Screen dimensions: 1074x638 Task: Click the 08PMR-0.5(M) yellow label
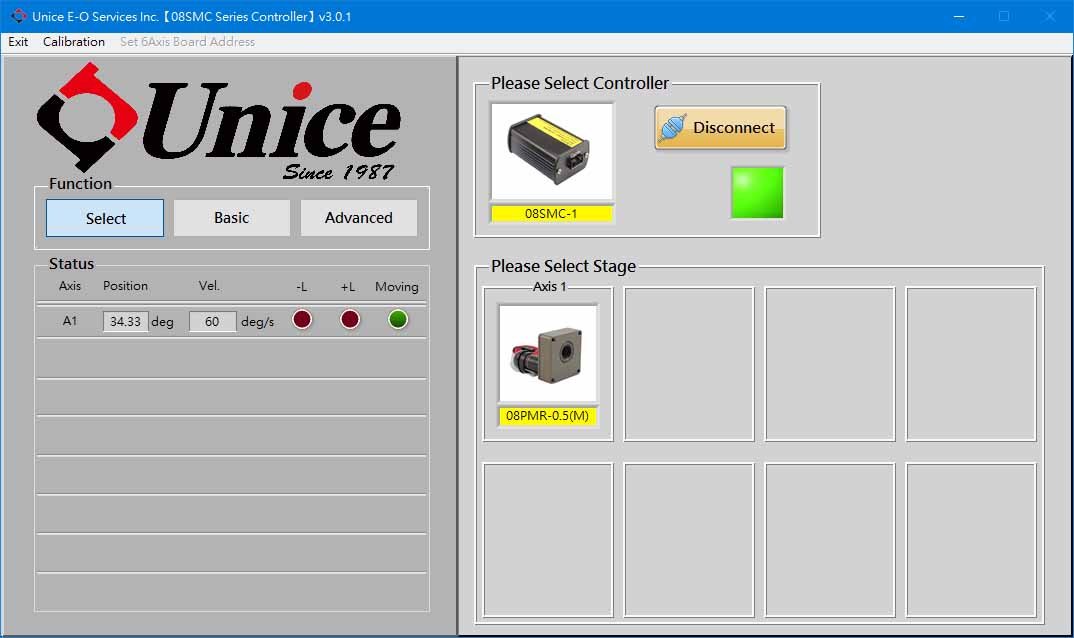click(x=547, y=416)
